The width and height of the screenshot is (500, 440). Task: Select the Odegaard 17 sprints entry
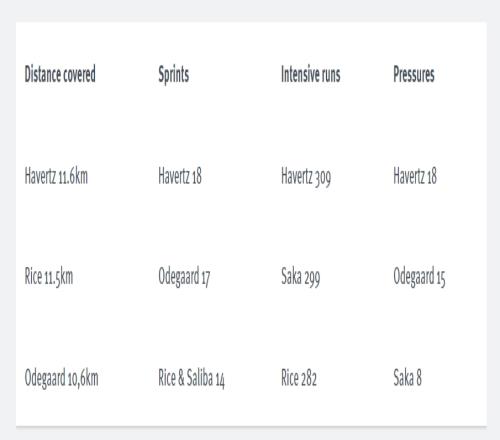[184, 277]
